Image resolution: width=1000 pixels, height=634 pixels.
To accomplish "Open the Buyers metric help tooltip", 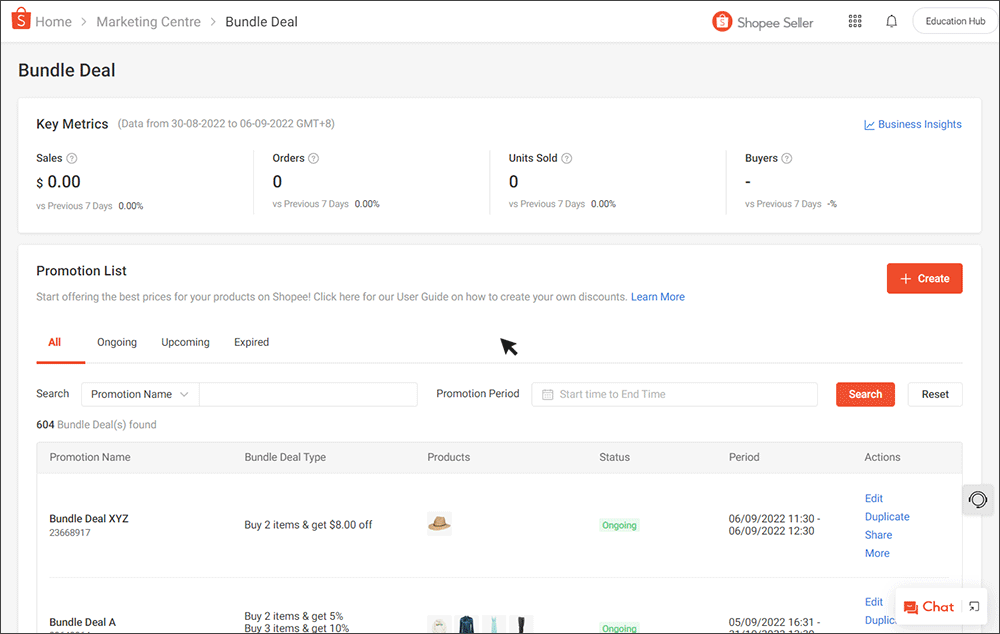I will (x=787, y=158).
